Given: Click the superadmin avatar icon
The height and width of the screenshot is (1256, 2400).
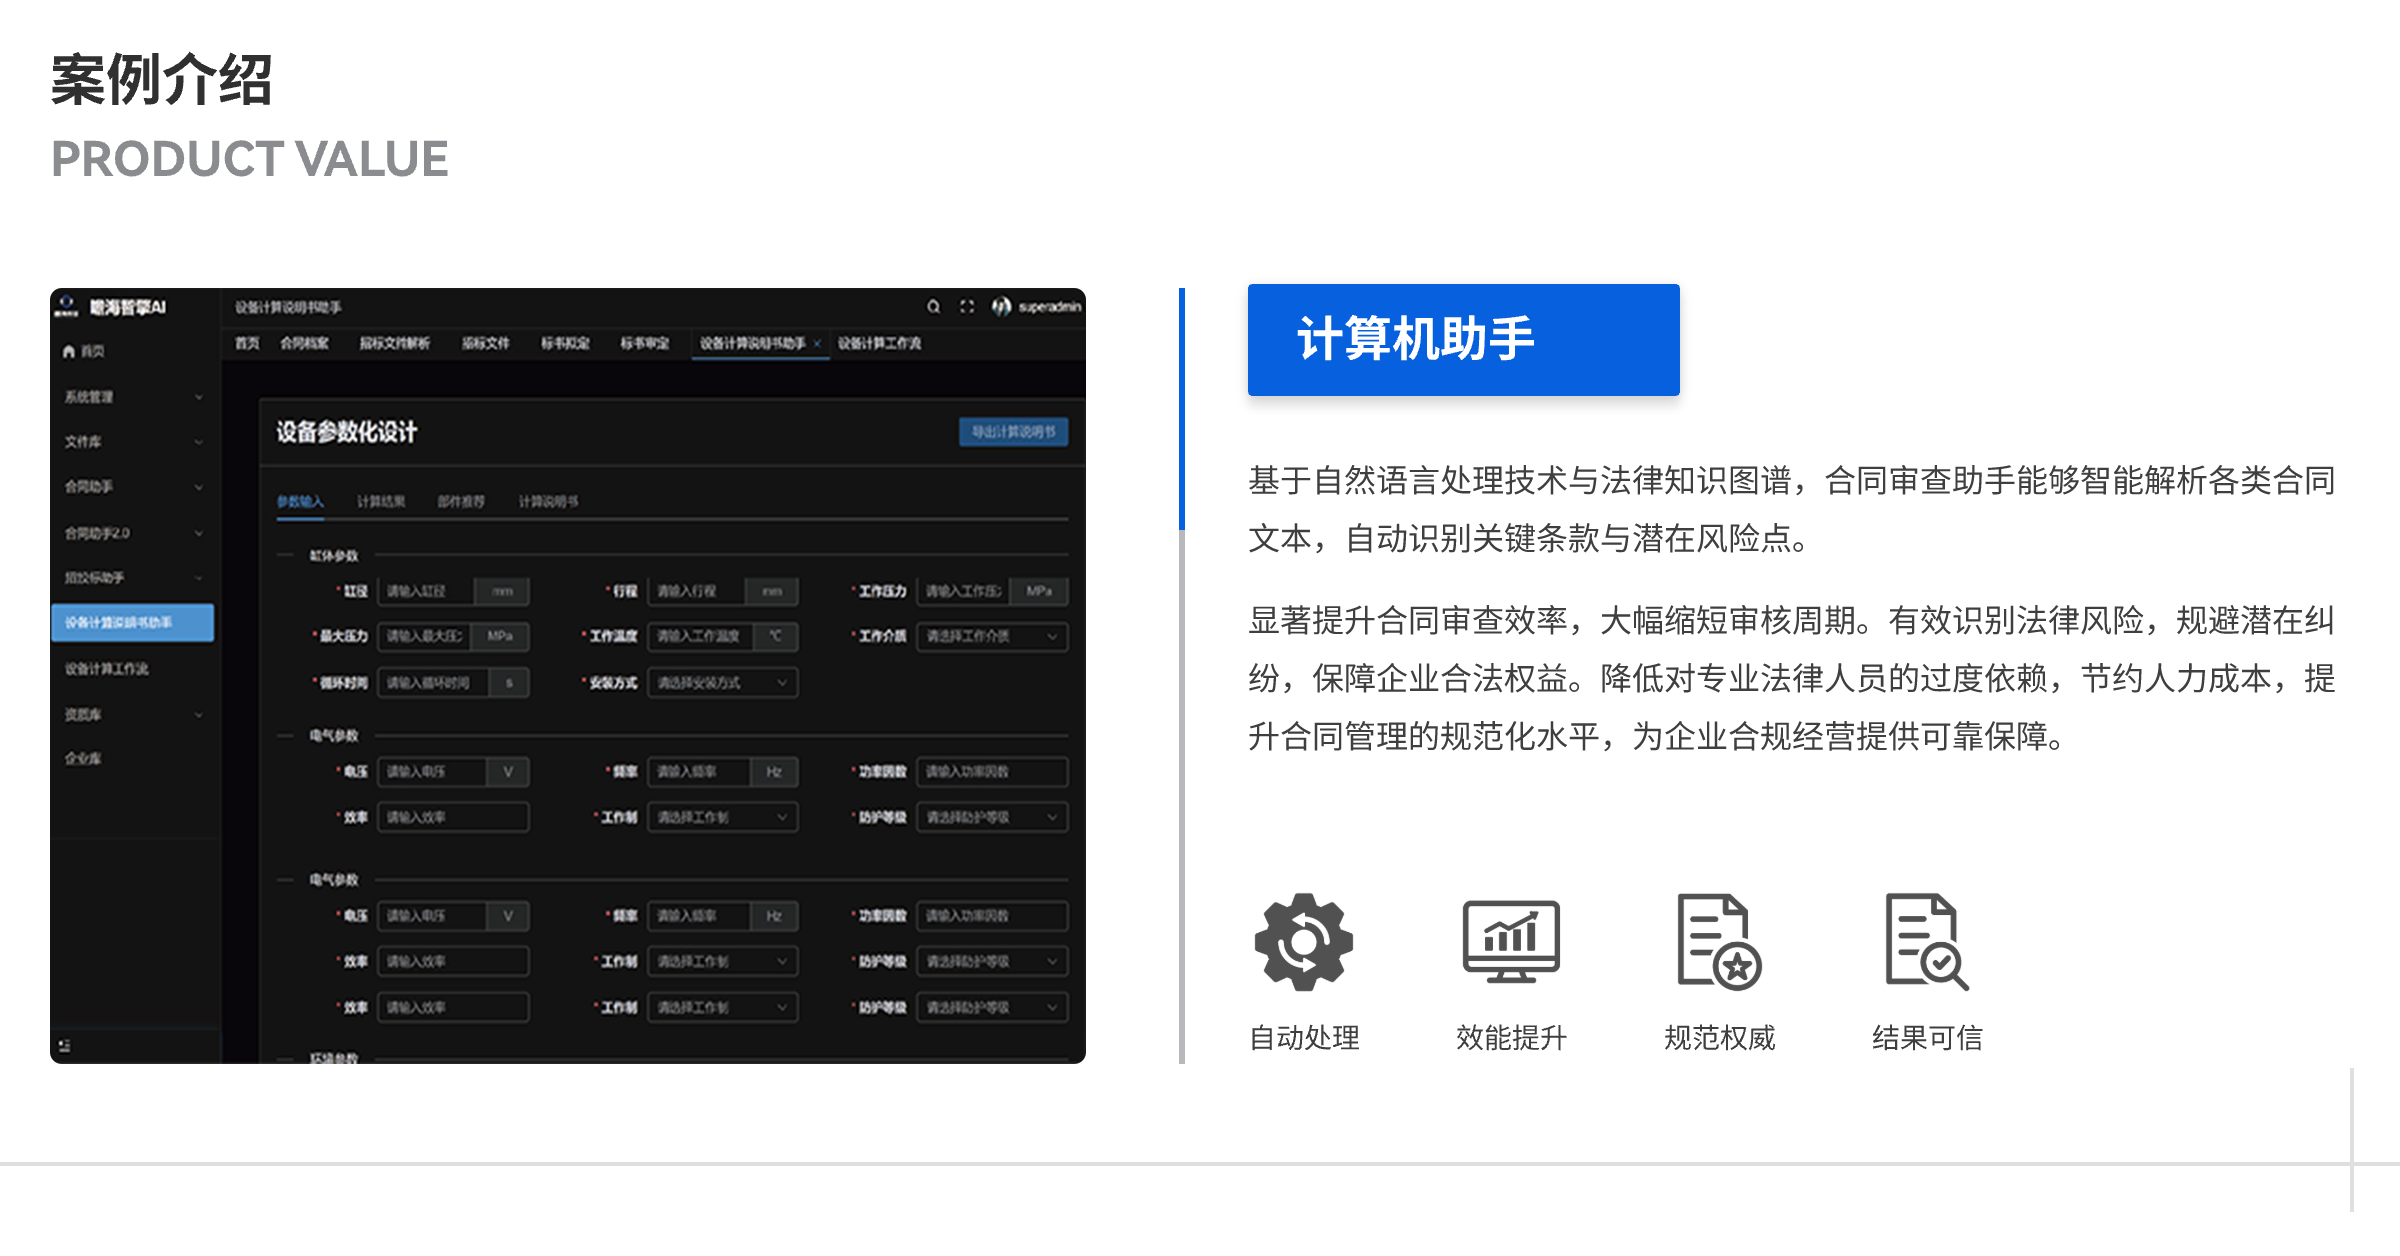Looking at the screenshot, I should (x=1001, y=307).
